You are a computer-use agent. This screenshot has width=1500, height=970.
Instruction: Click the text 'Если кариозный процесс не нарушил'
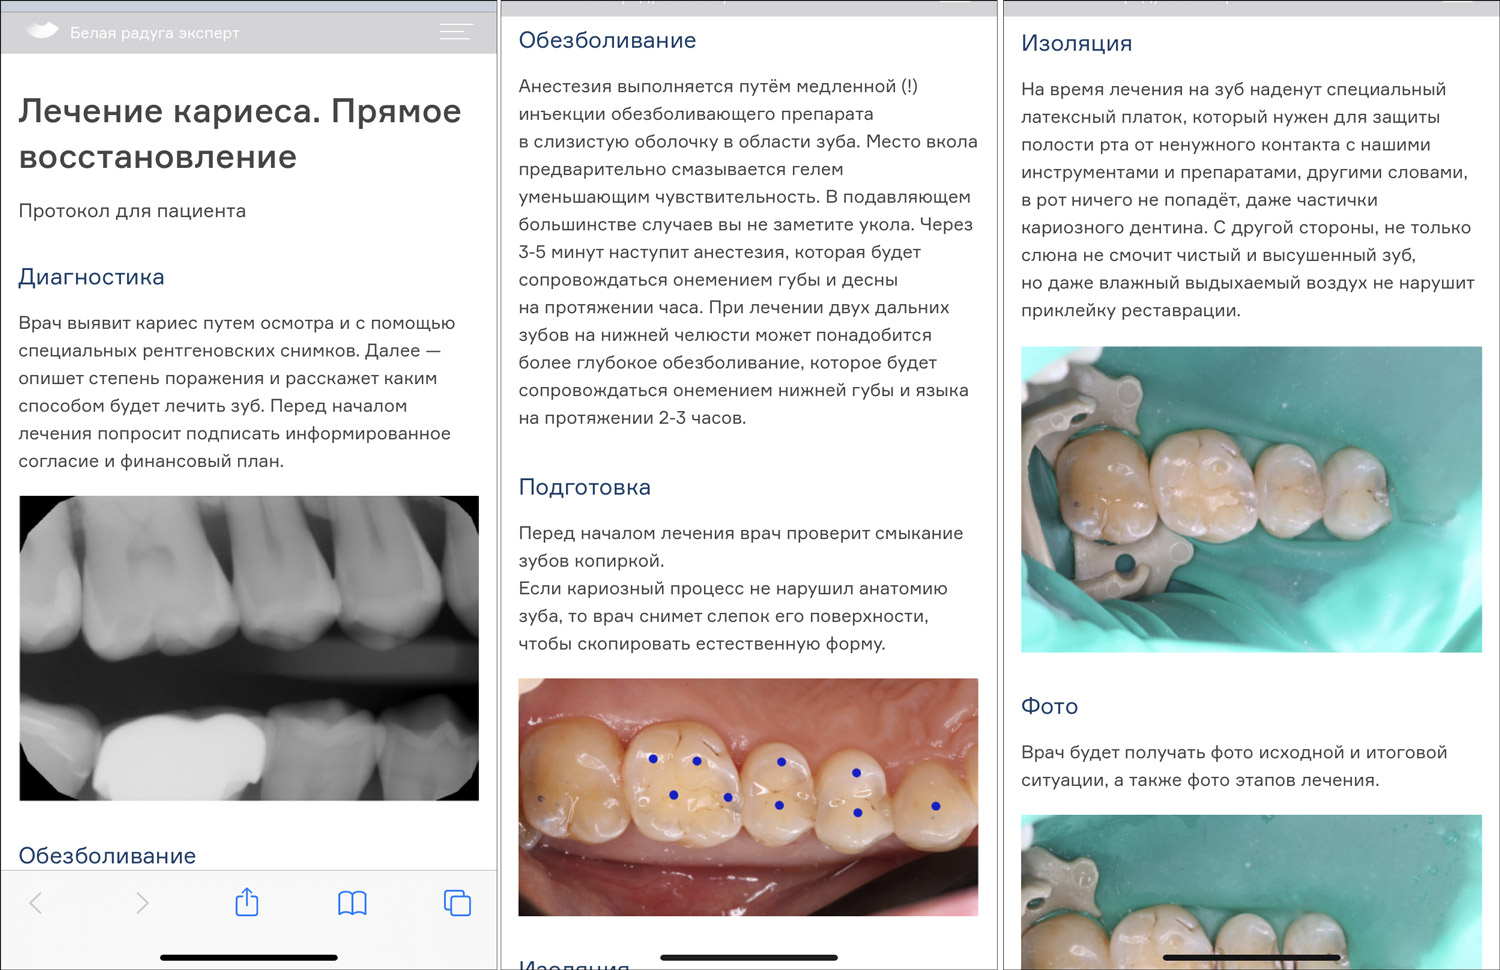click(733, 616)
